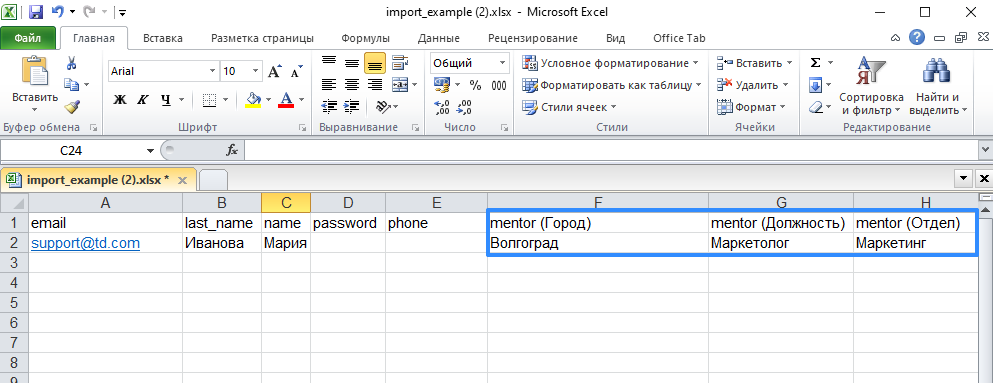Screen dimensions: 993x383
Task: Toggle bottom vertical alignment button
Action: [375, 63]
